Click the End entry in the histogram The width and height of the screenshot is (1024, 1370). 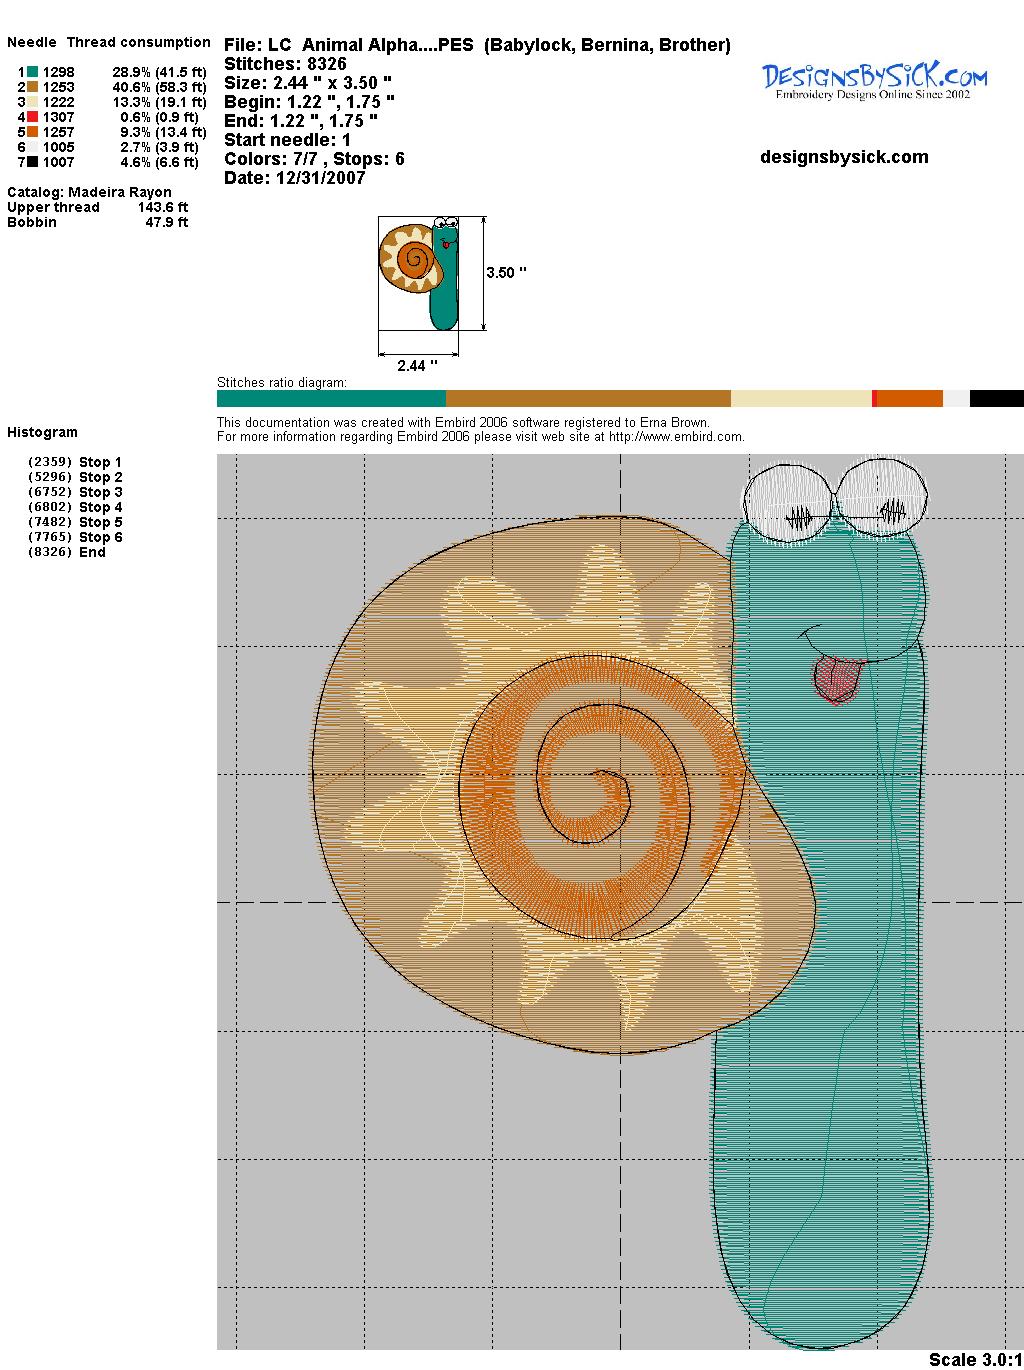92,552
